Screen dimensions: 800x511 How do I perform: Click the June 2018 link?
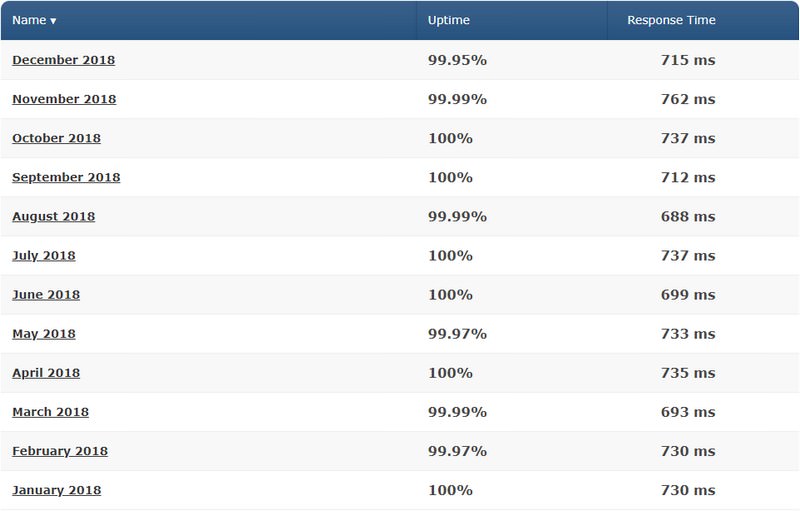point(46,294)
